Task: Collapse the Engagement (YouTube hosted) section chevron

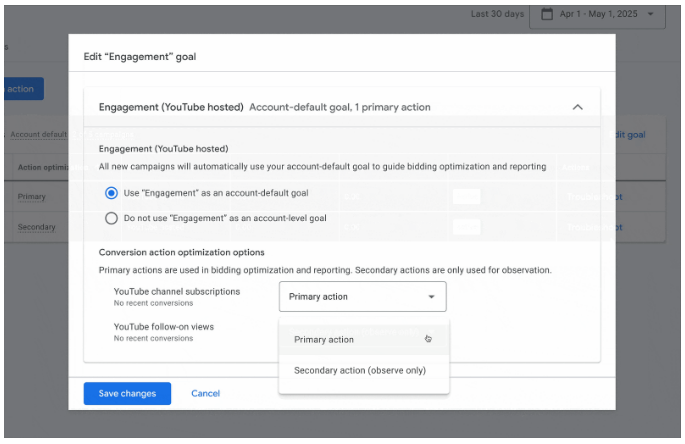Action: (577, 107)
